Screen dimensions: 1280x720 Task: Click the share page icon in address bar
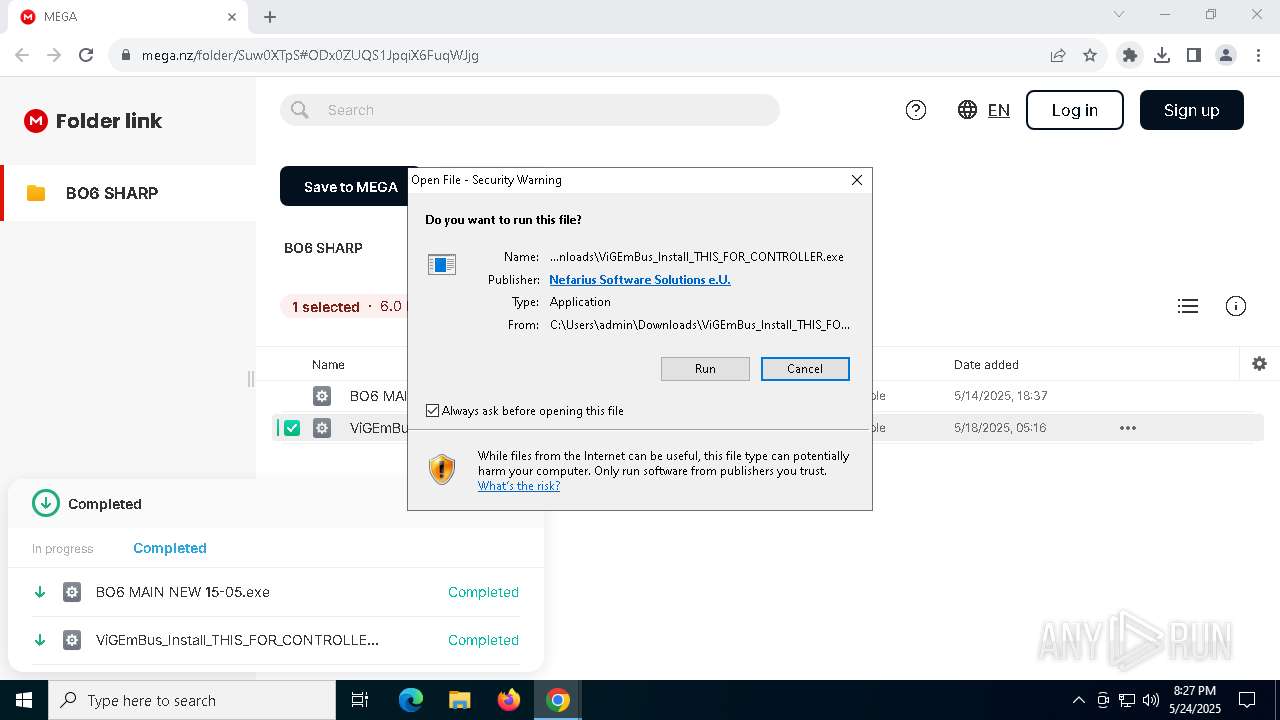(x=1058, y=55)
